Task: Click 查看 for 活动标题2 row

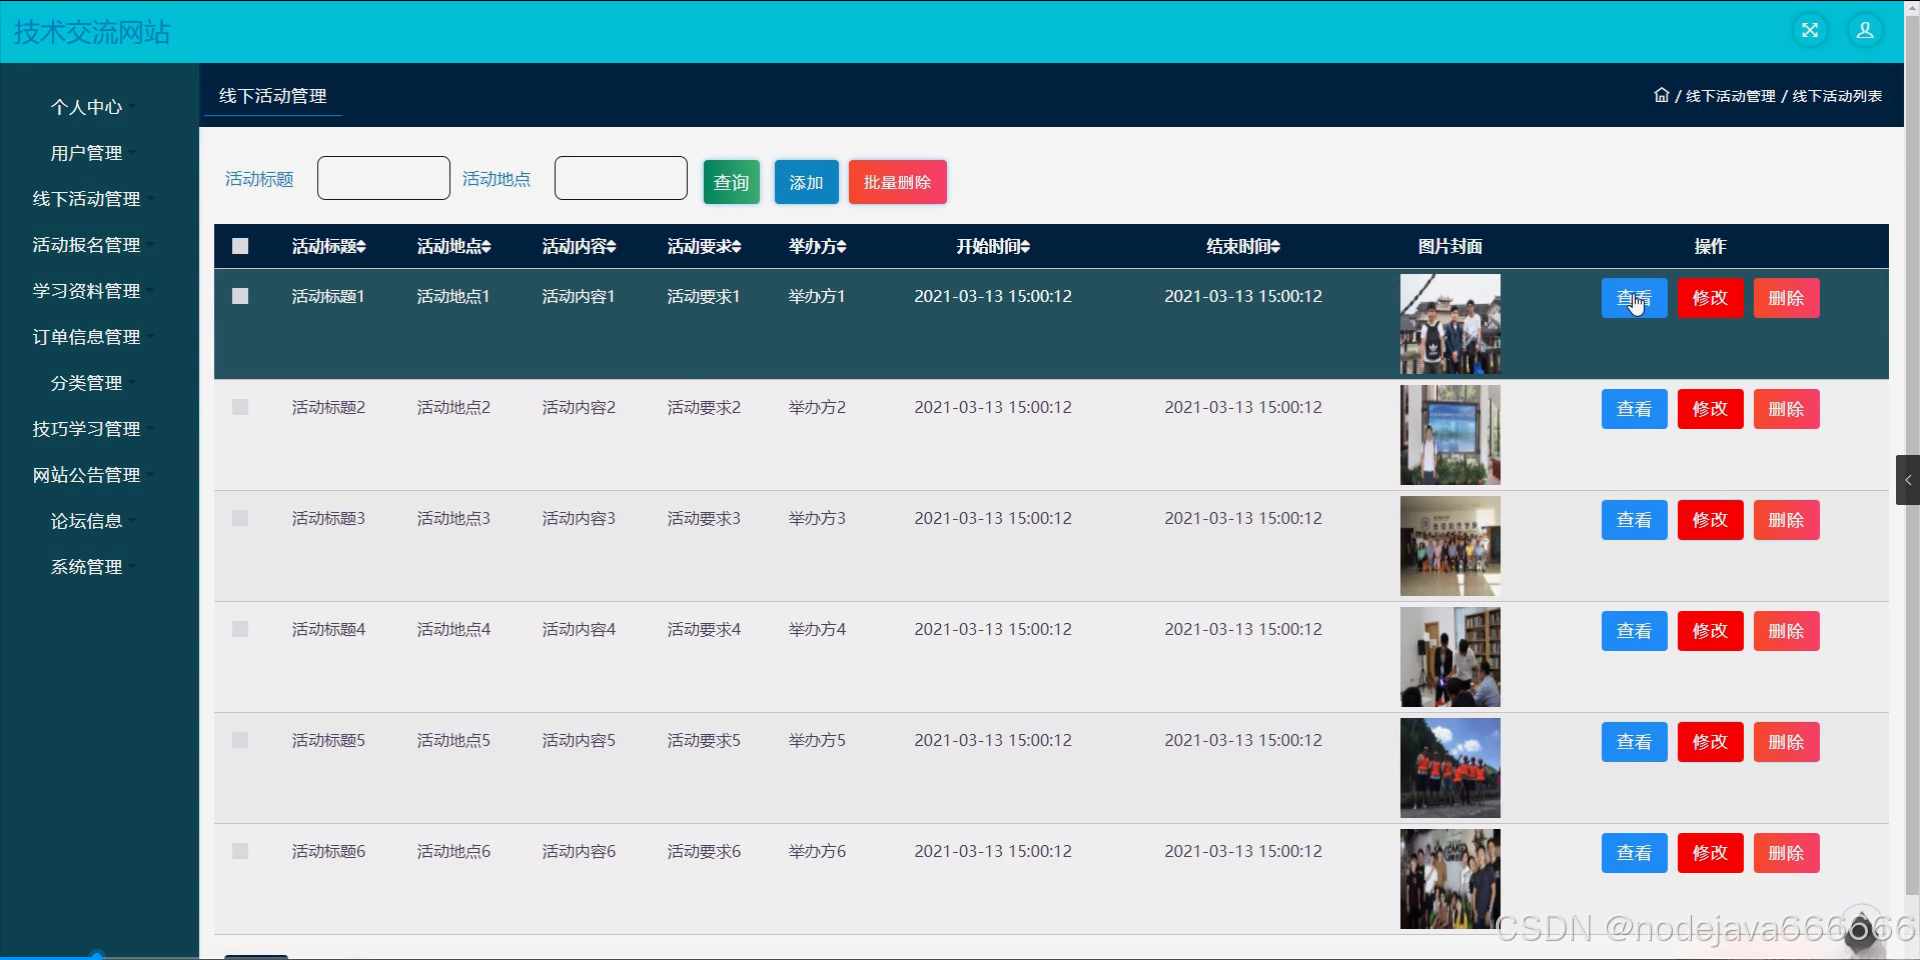Action: click(x=1634, y=409)
